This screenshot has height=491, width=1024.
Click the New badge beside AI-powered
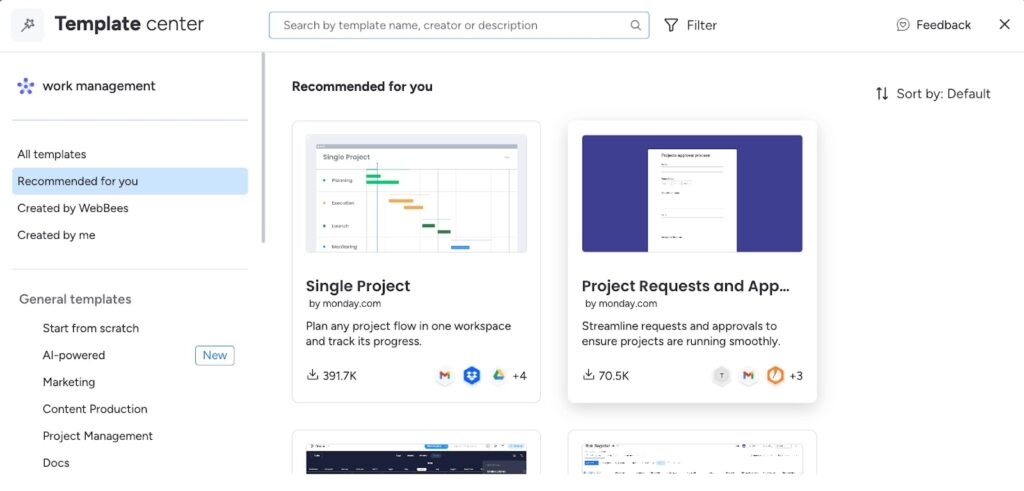coord(215,355)
